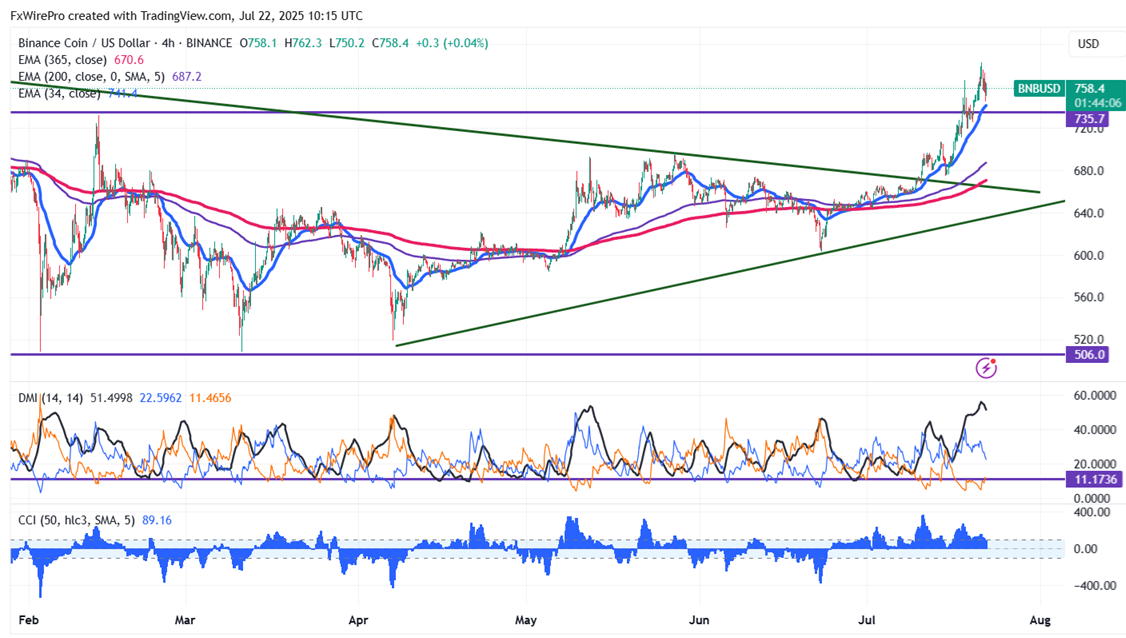This screenshot has width=1126, height=638.
Task: Click the 11.4656 -DI value
Action: pyautogui.click(x=210, y=397)
